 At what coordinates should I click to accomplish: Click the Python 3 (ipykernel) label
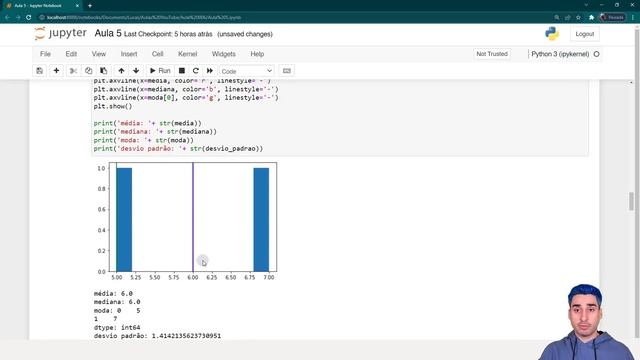560,54
